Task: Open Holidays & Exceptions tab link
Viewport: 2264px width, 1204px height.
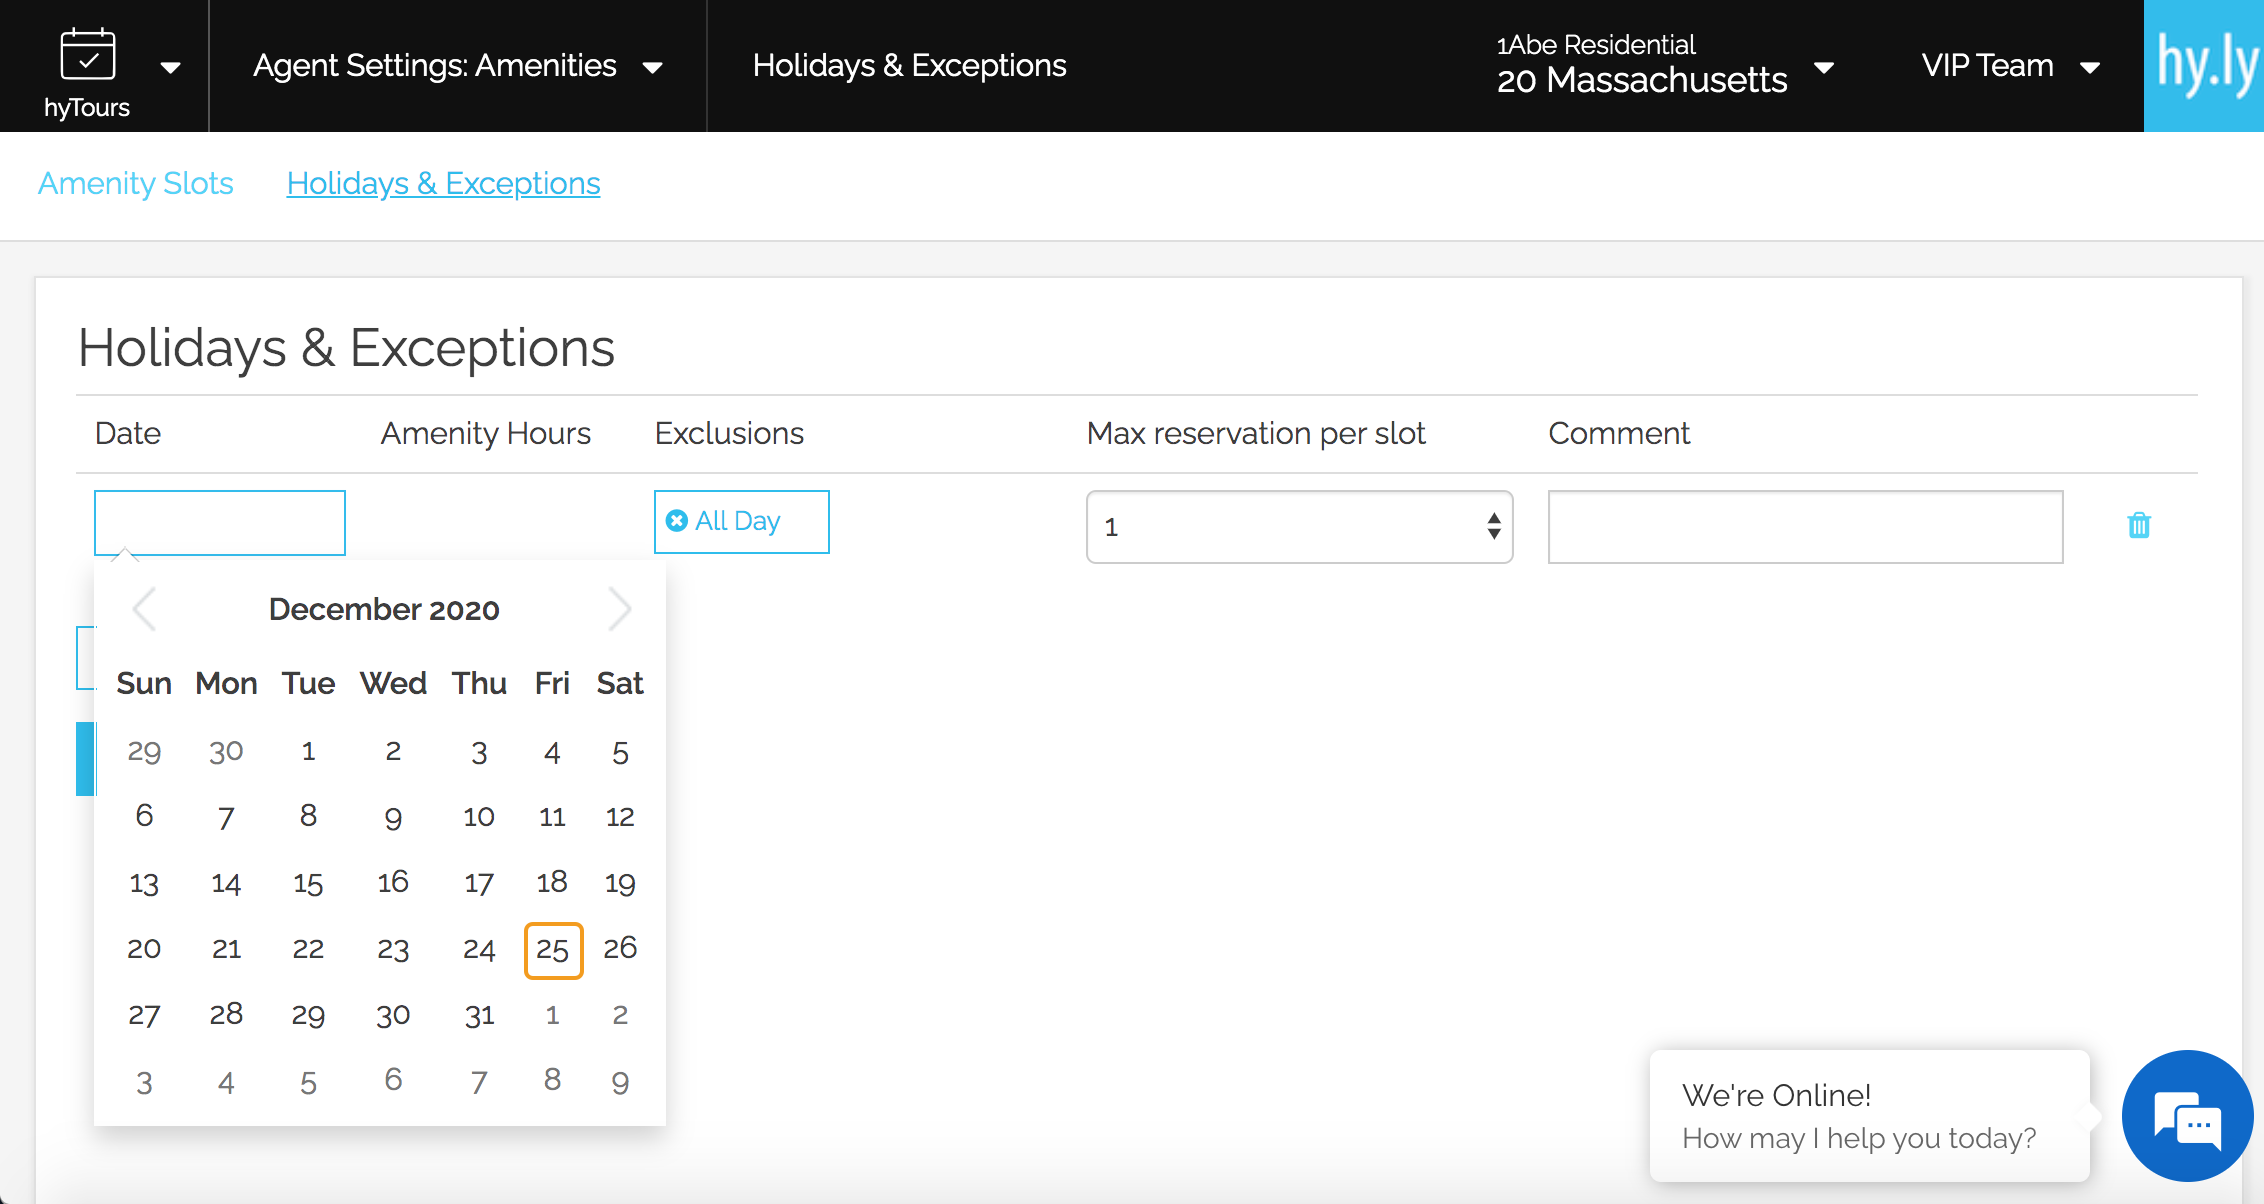Action: click(x=443, y=184)
